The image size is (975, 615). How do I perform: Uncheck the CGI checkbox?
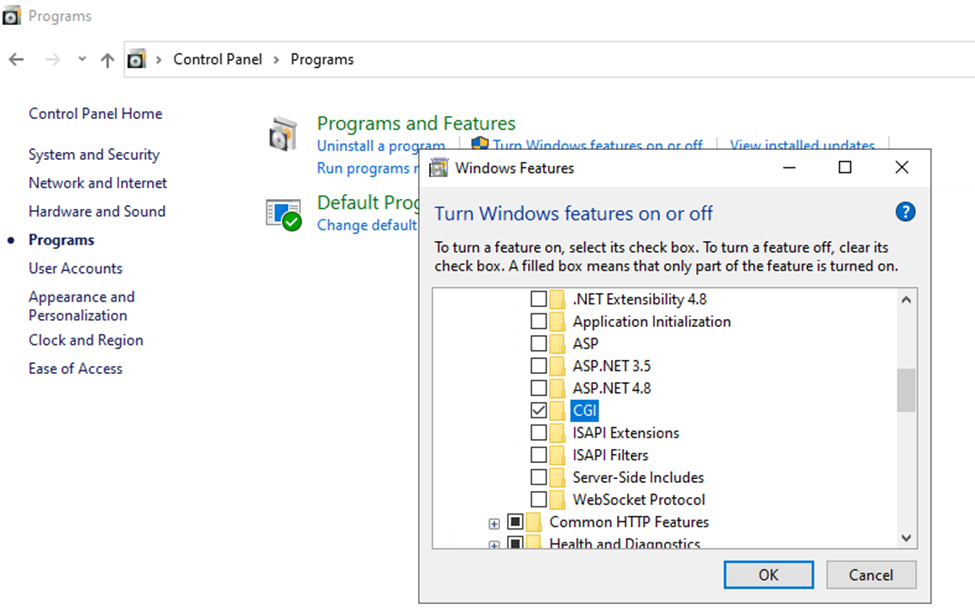[538, 410]
